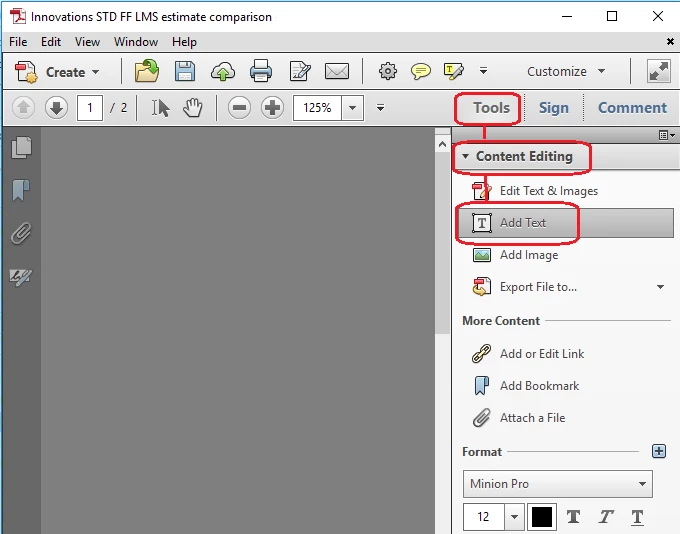Screen dimensions: 680x534
Task: Click the page number field
Action: (90, 108)
